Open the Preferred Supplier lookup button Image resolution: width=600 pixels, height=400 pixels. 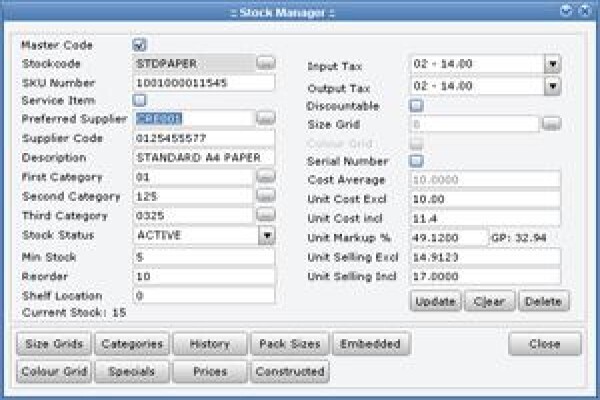pyautogui.click(x=266, y=118)
